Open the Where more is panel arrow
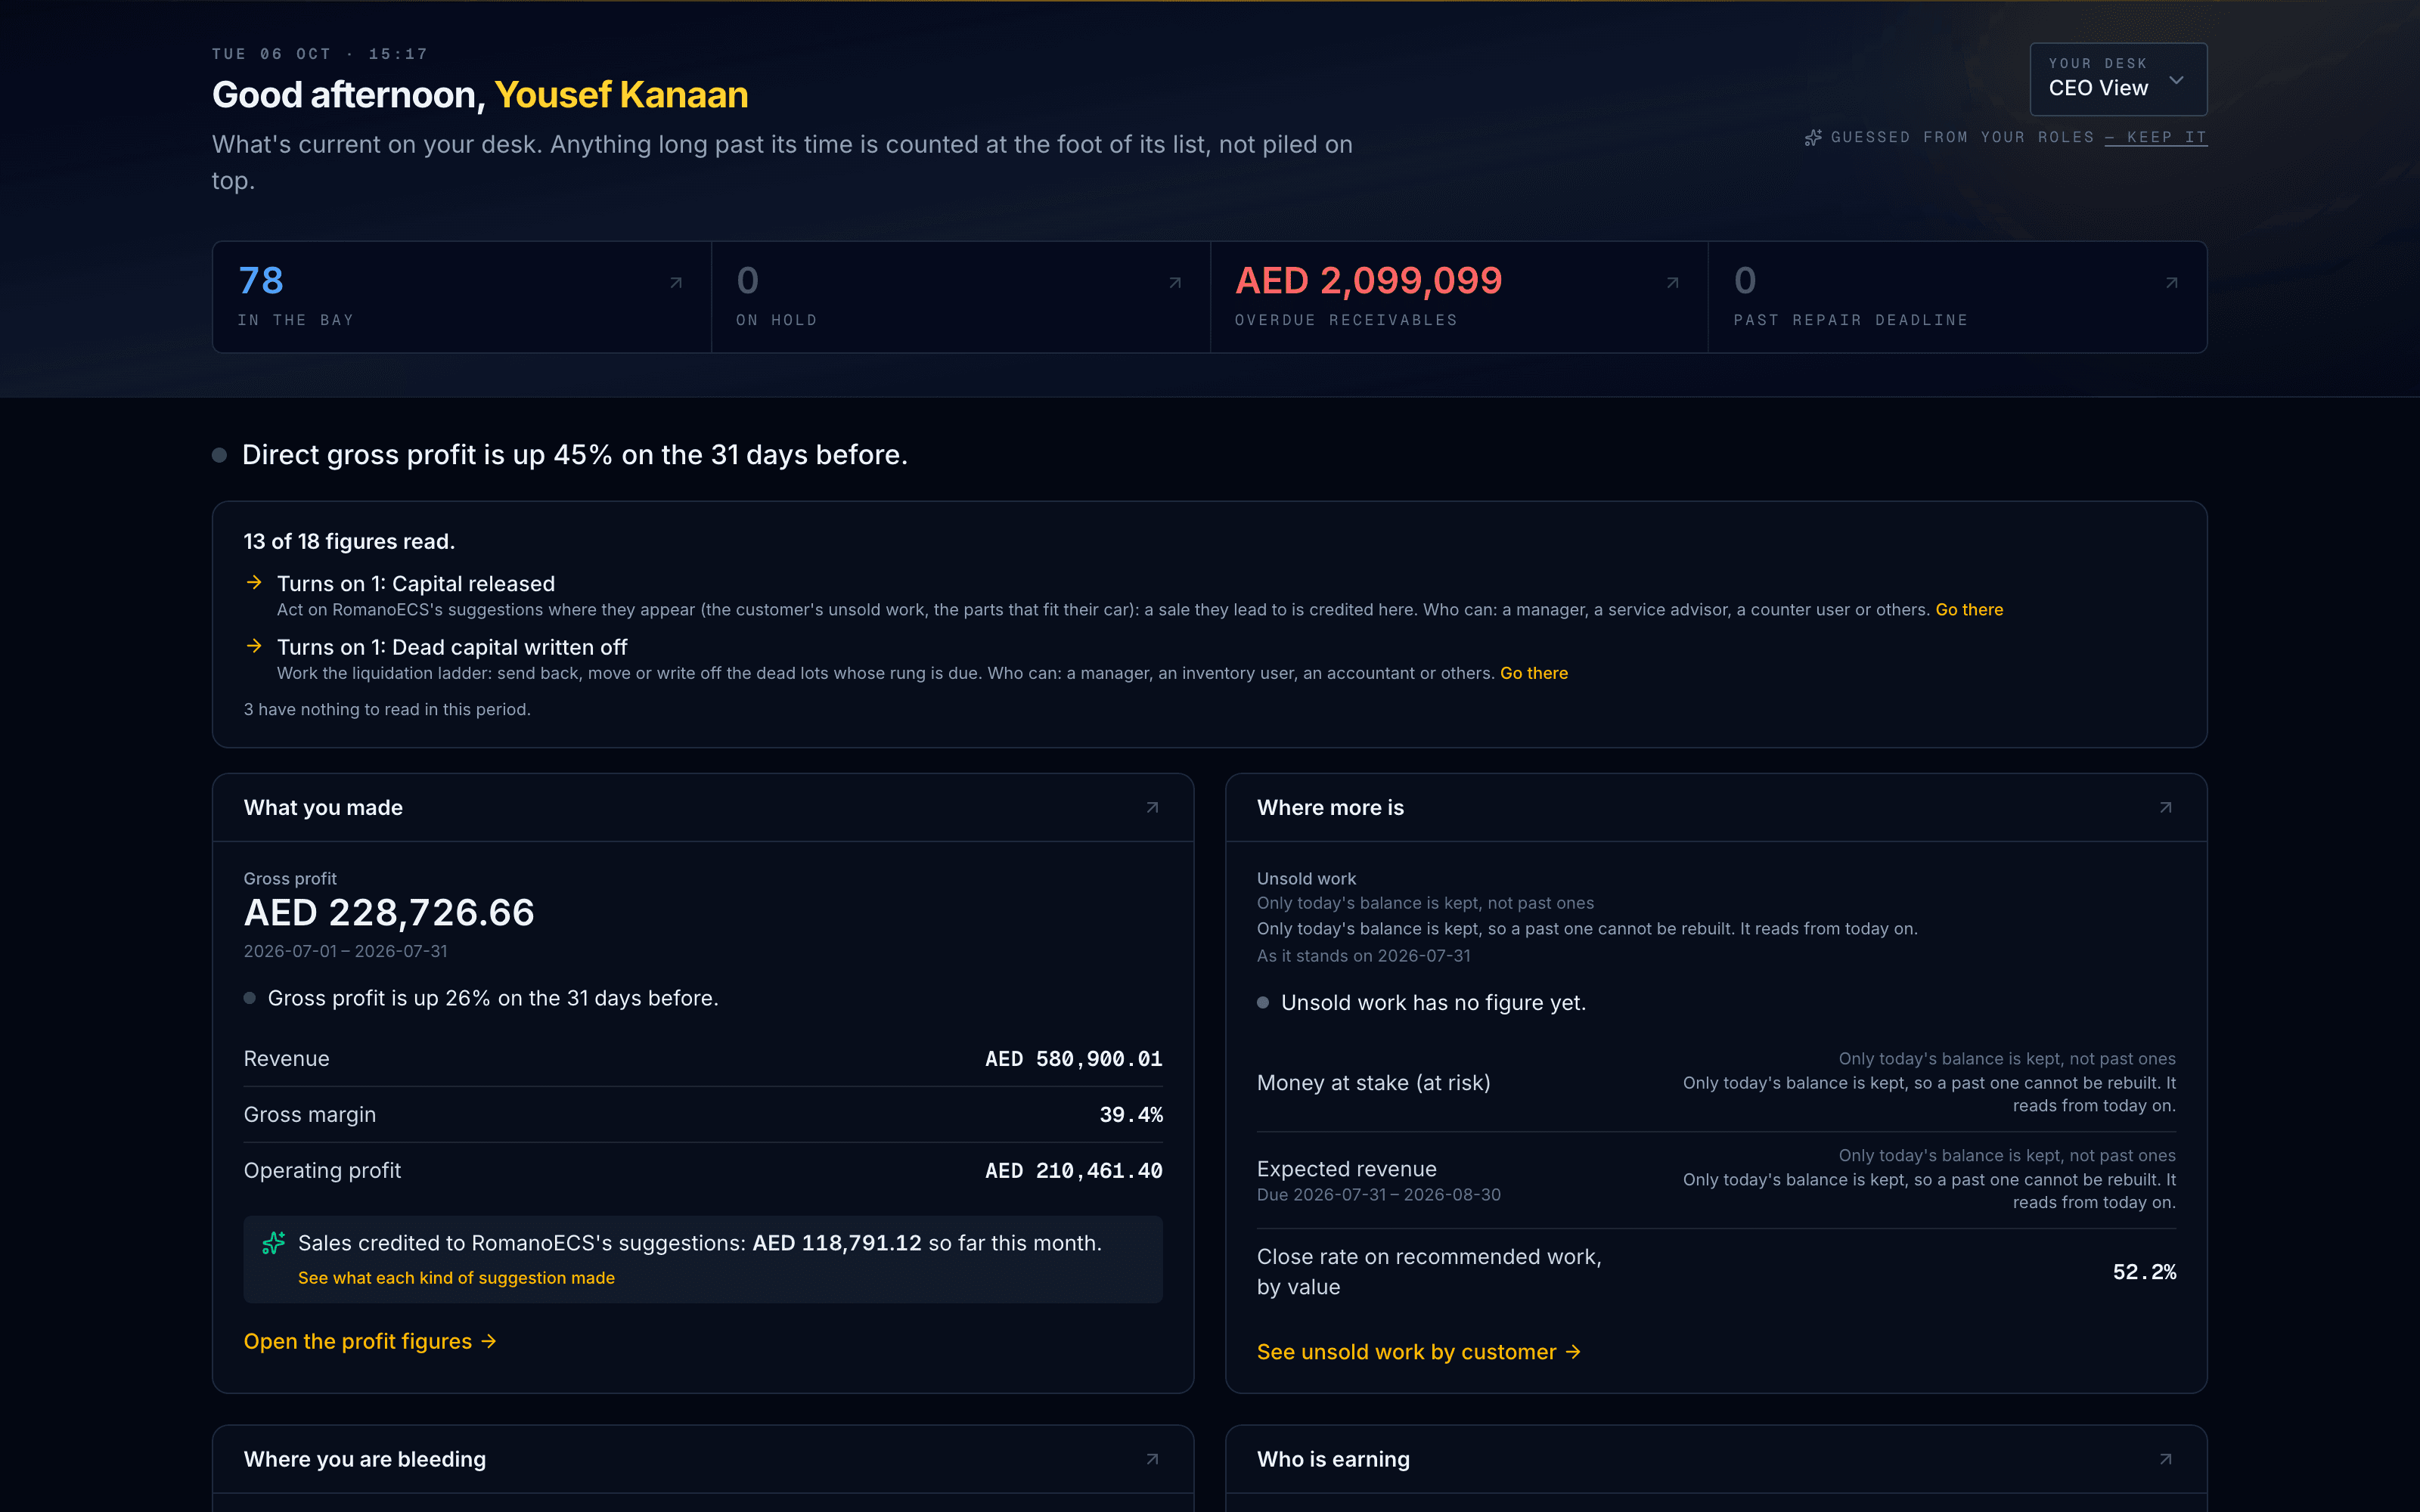2420x1512 pixels. pos(2166,807)
